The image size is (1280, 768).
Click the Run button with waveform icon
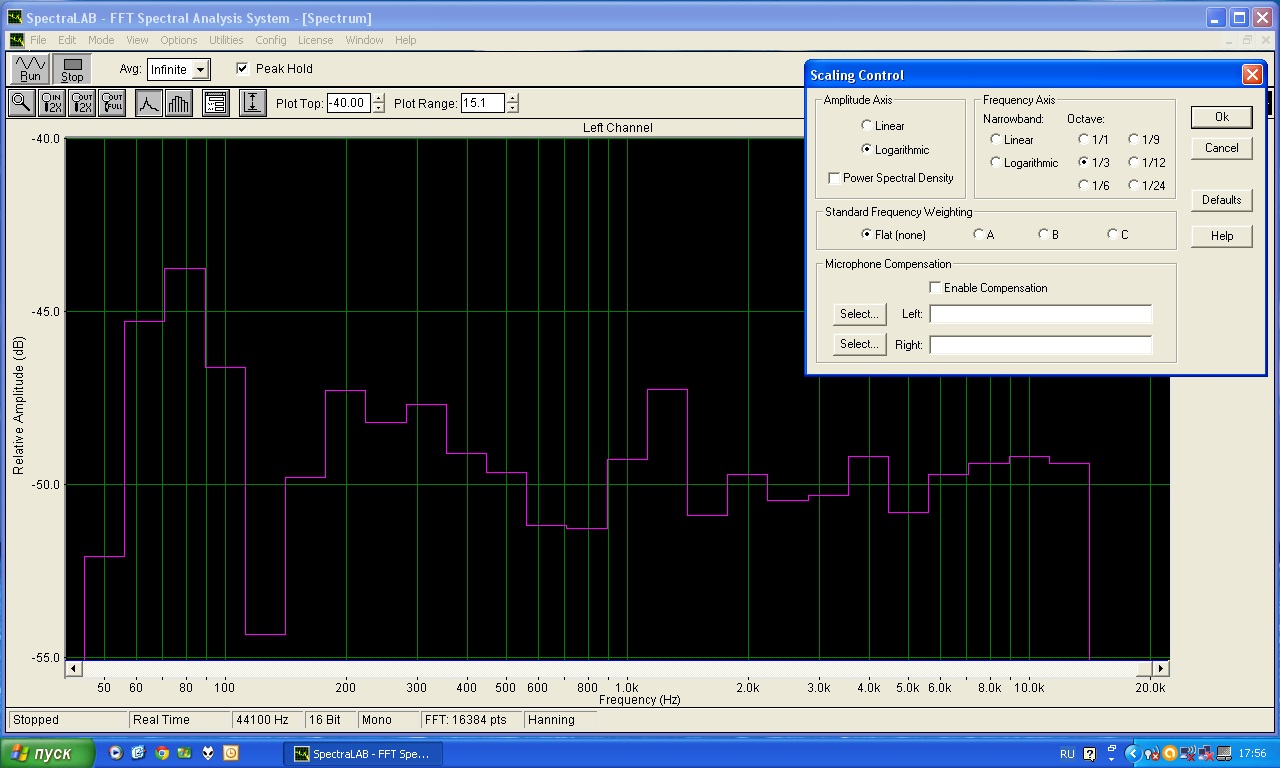click(x=30, y=69)
